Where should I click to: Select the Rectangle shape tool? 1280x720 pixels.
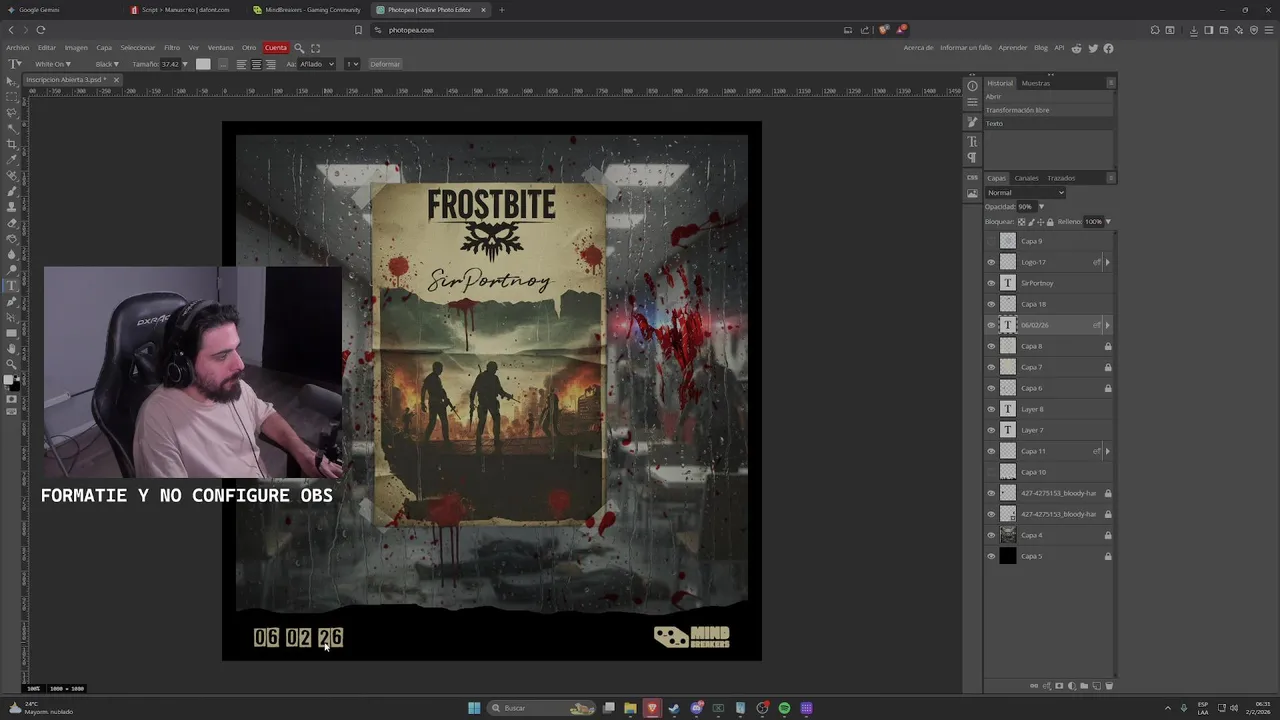11,333
